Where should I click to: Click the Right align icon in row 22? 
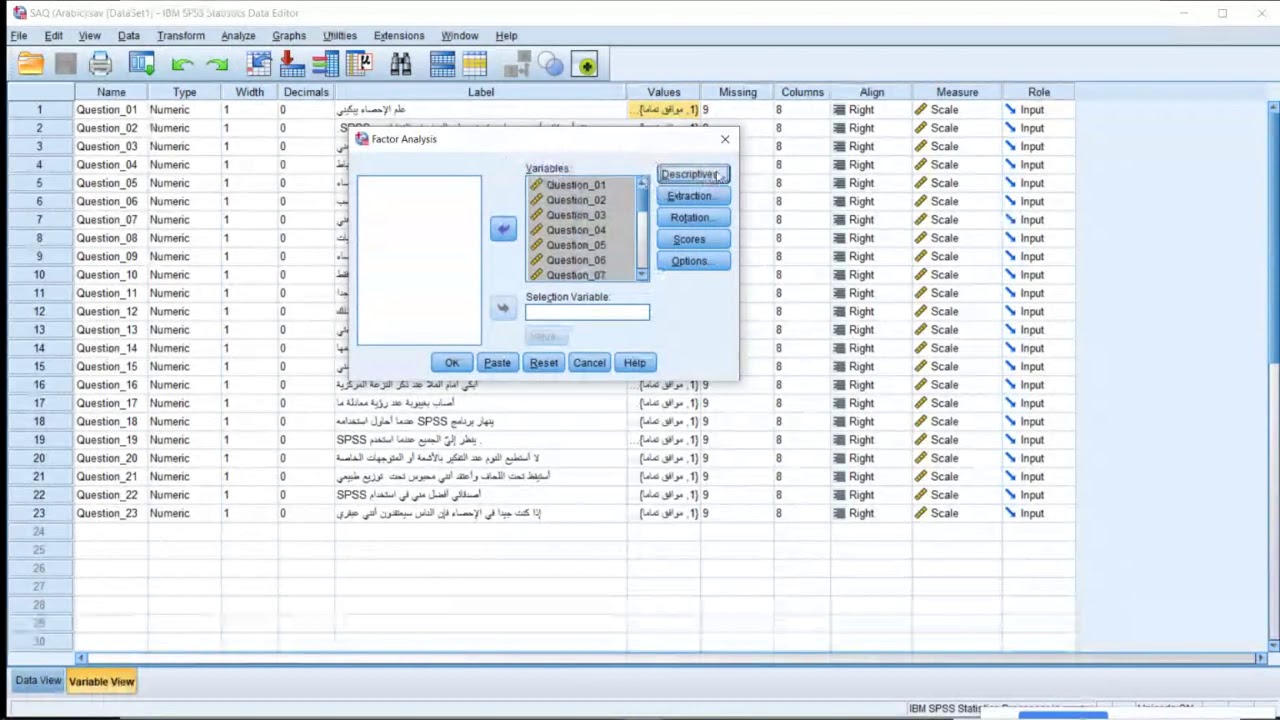839,495
